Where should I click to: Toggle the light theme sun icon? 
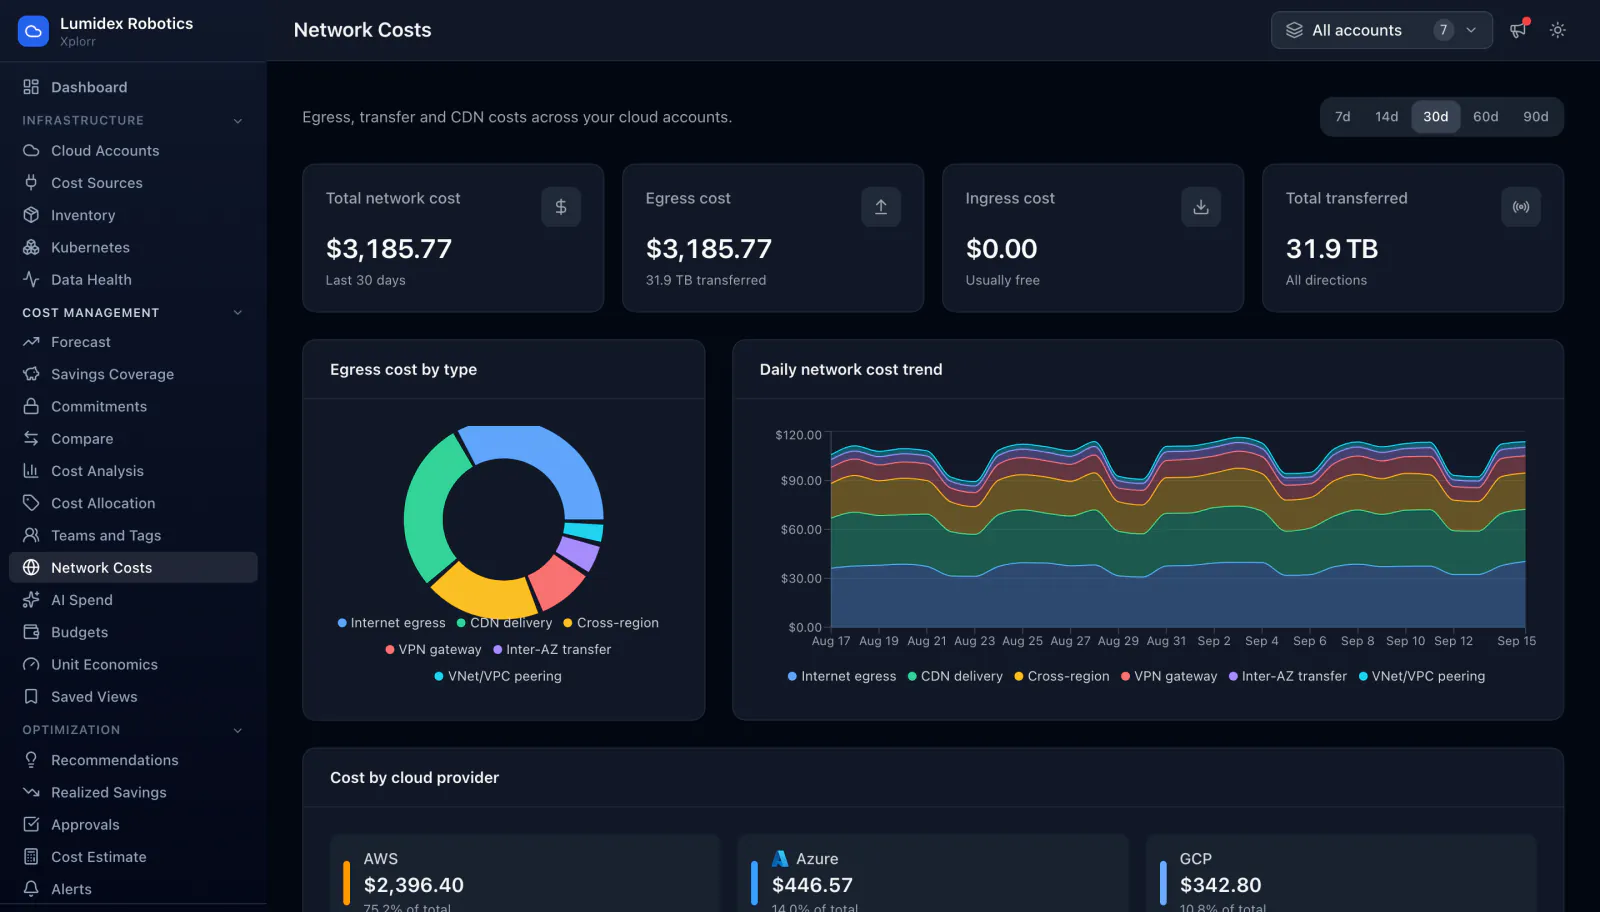coord(1558,30)
